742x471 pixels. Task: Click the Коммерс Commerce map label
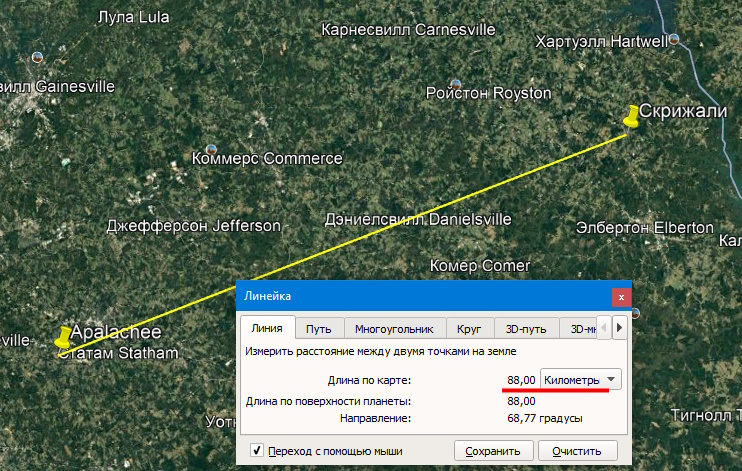267,158
